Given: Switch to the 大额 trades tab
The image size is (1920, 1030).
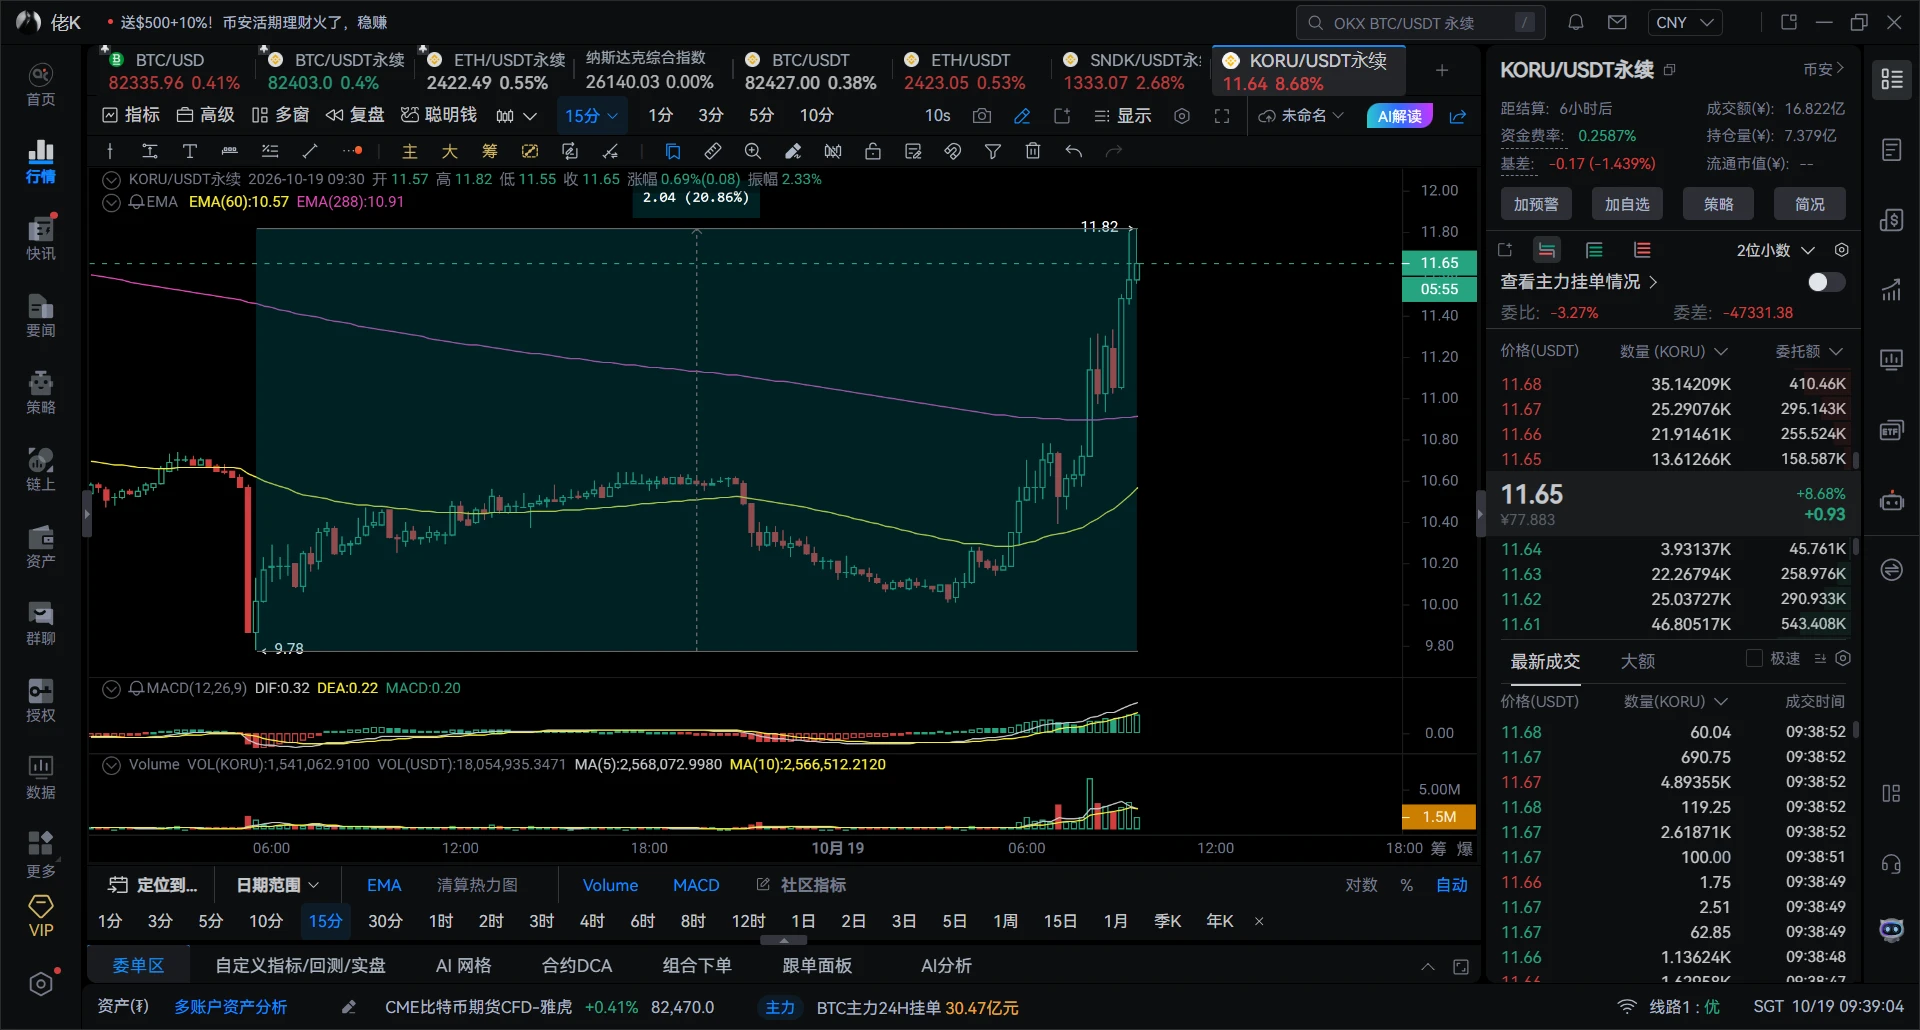Looking at the screenshot, I should (x=1637, y=661).
